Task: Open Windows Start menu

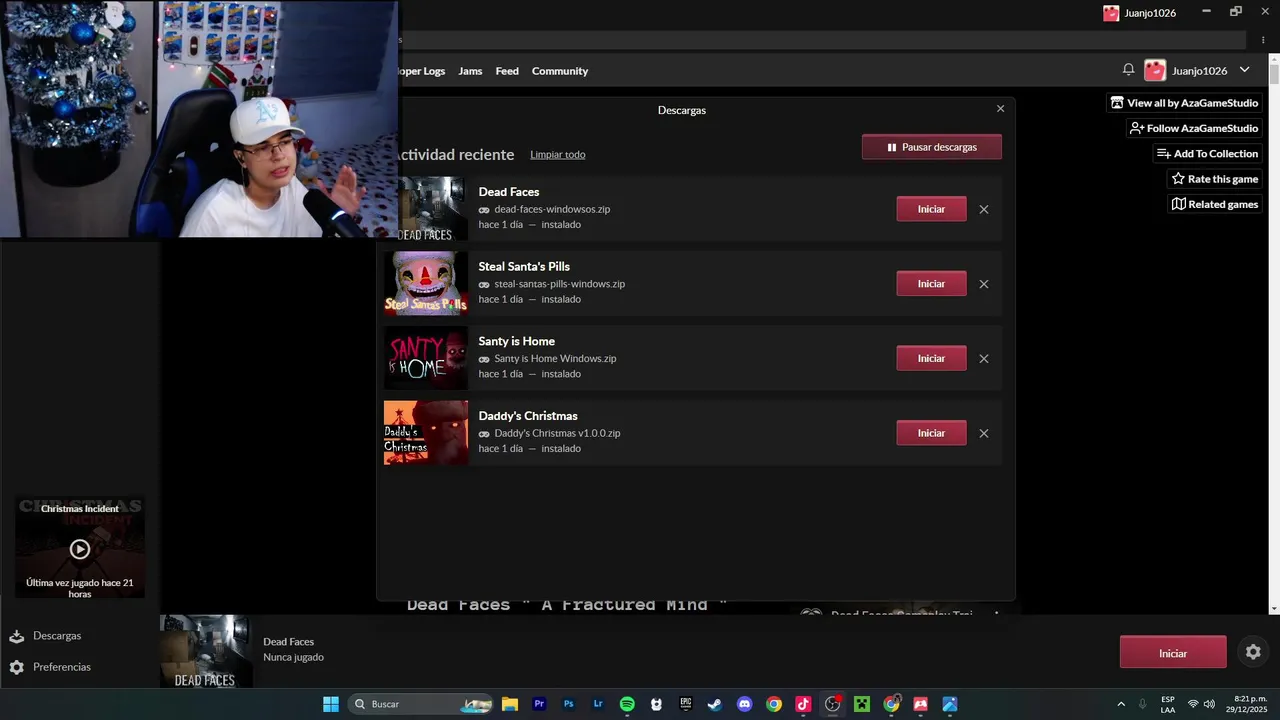Action: click(x=331, y=704)
